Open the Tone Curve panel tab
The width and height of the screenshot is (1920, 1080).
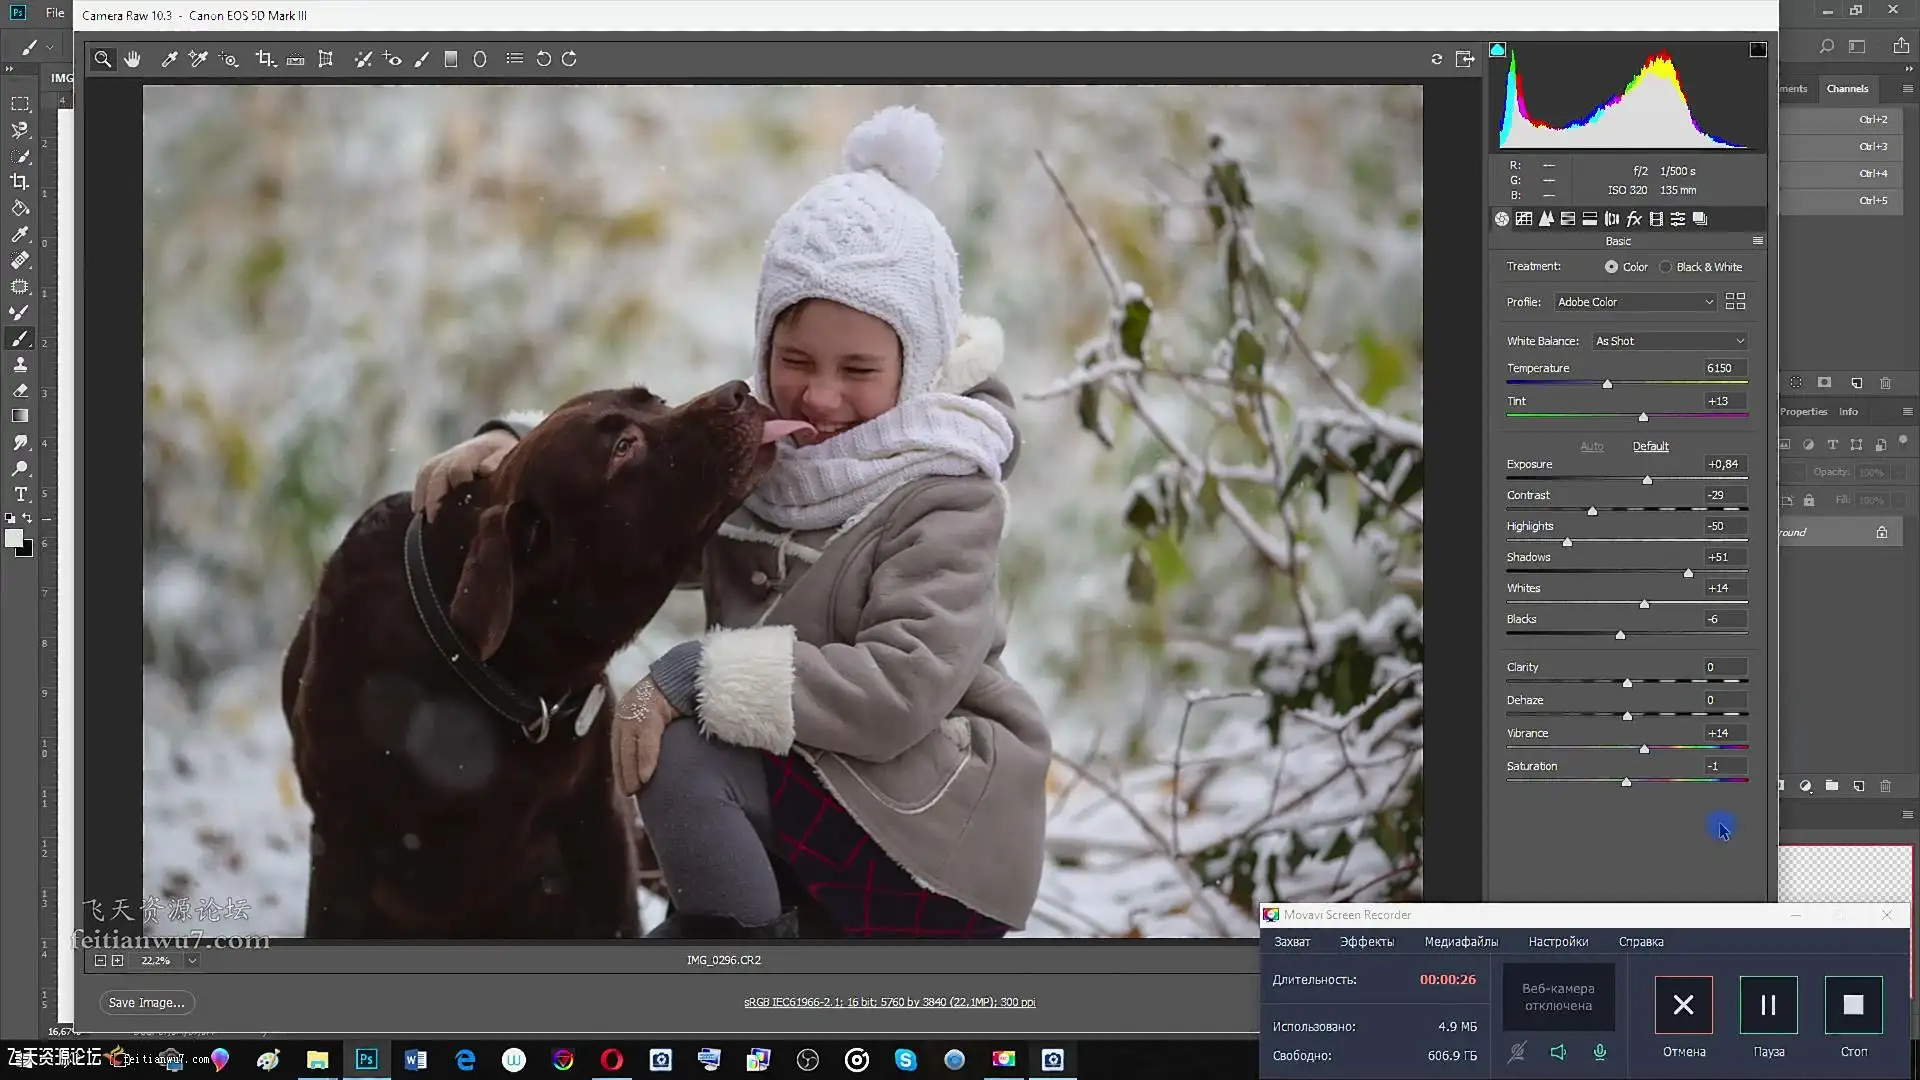click(1524, 219)
